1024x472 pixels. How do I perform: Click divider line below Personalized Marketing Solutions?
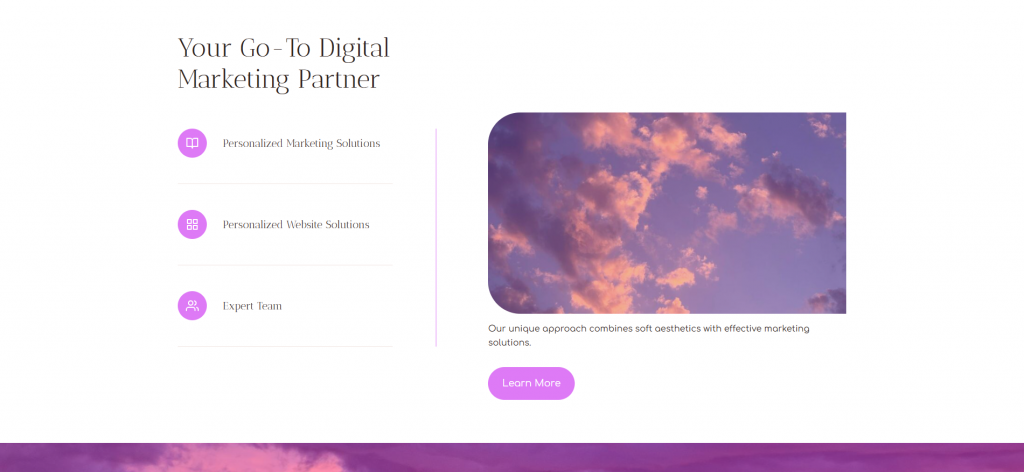click(285, 183)
